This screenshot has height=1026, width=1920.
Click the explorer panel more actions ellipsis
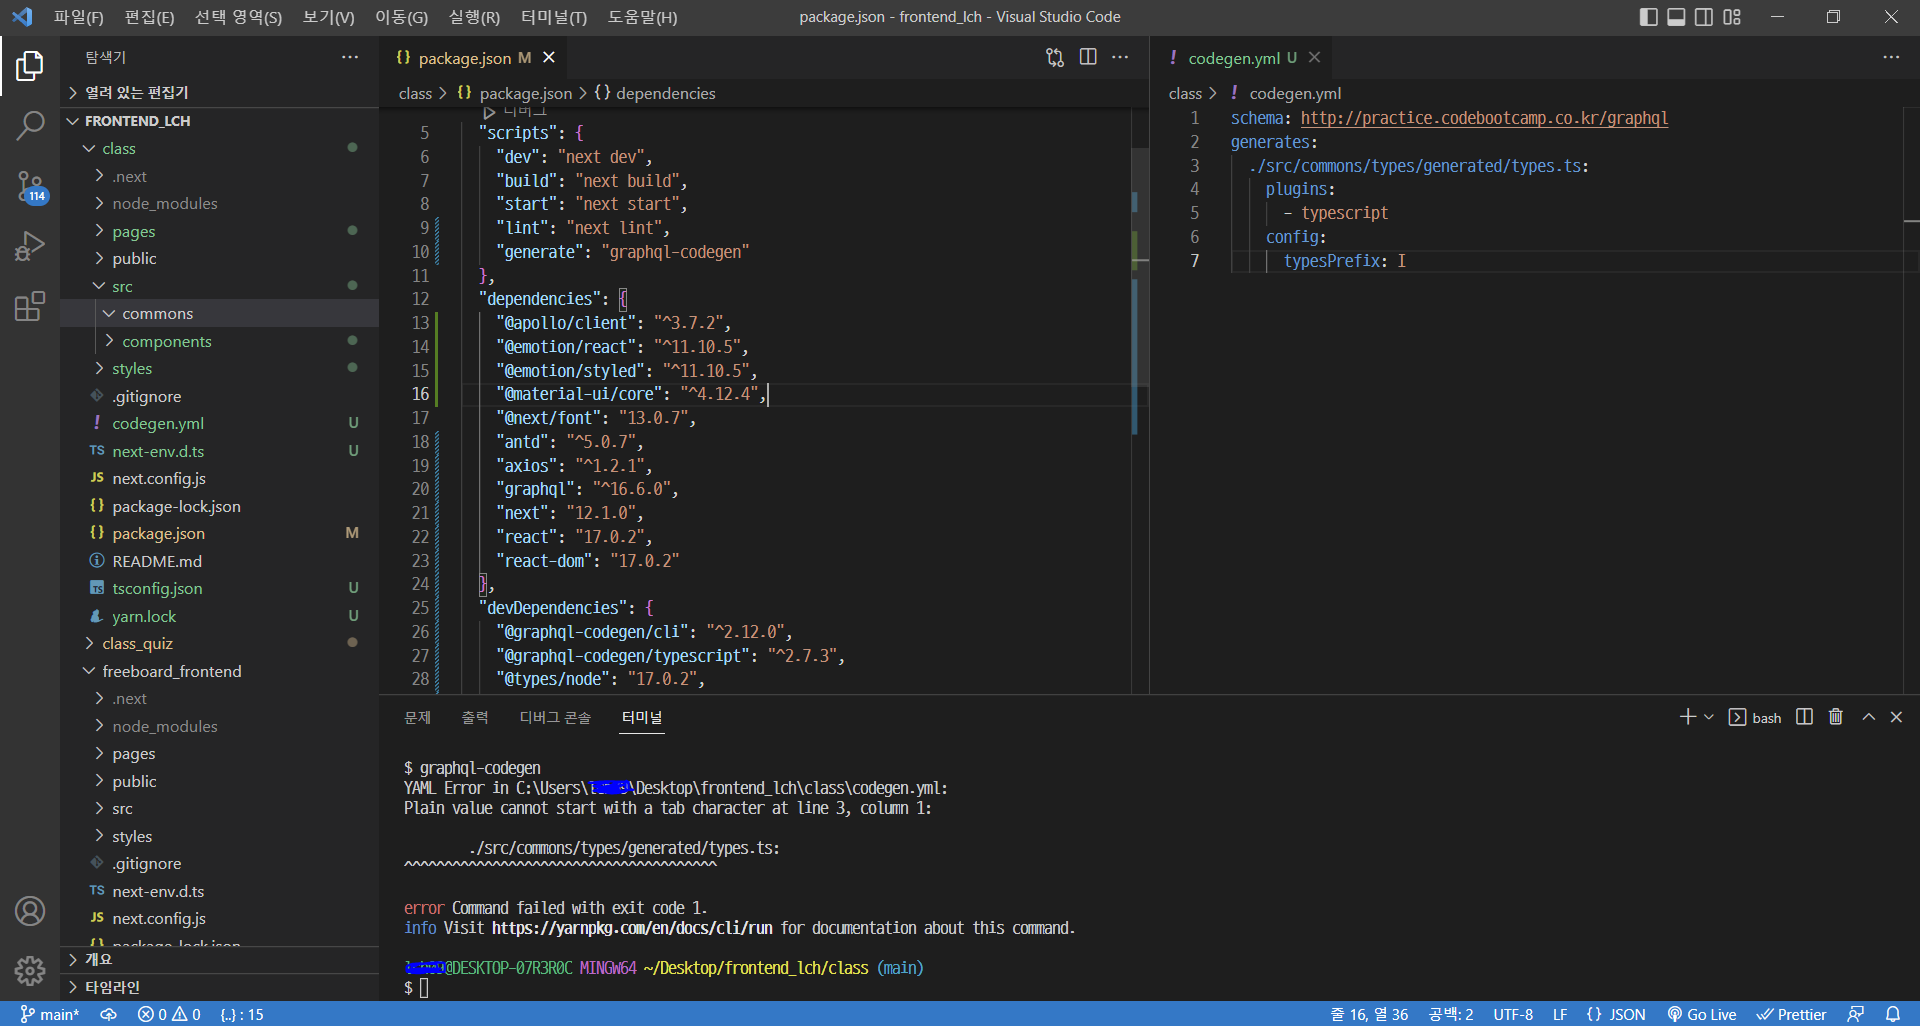click(350, 57)
